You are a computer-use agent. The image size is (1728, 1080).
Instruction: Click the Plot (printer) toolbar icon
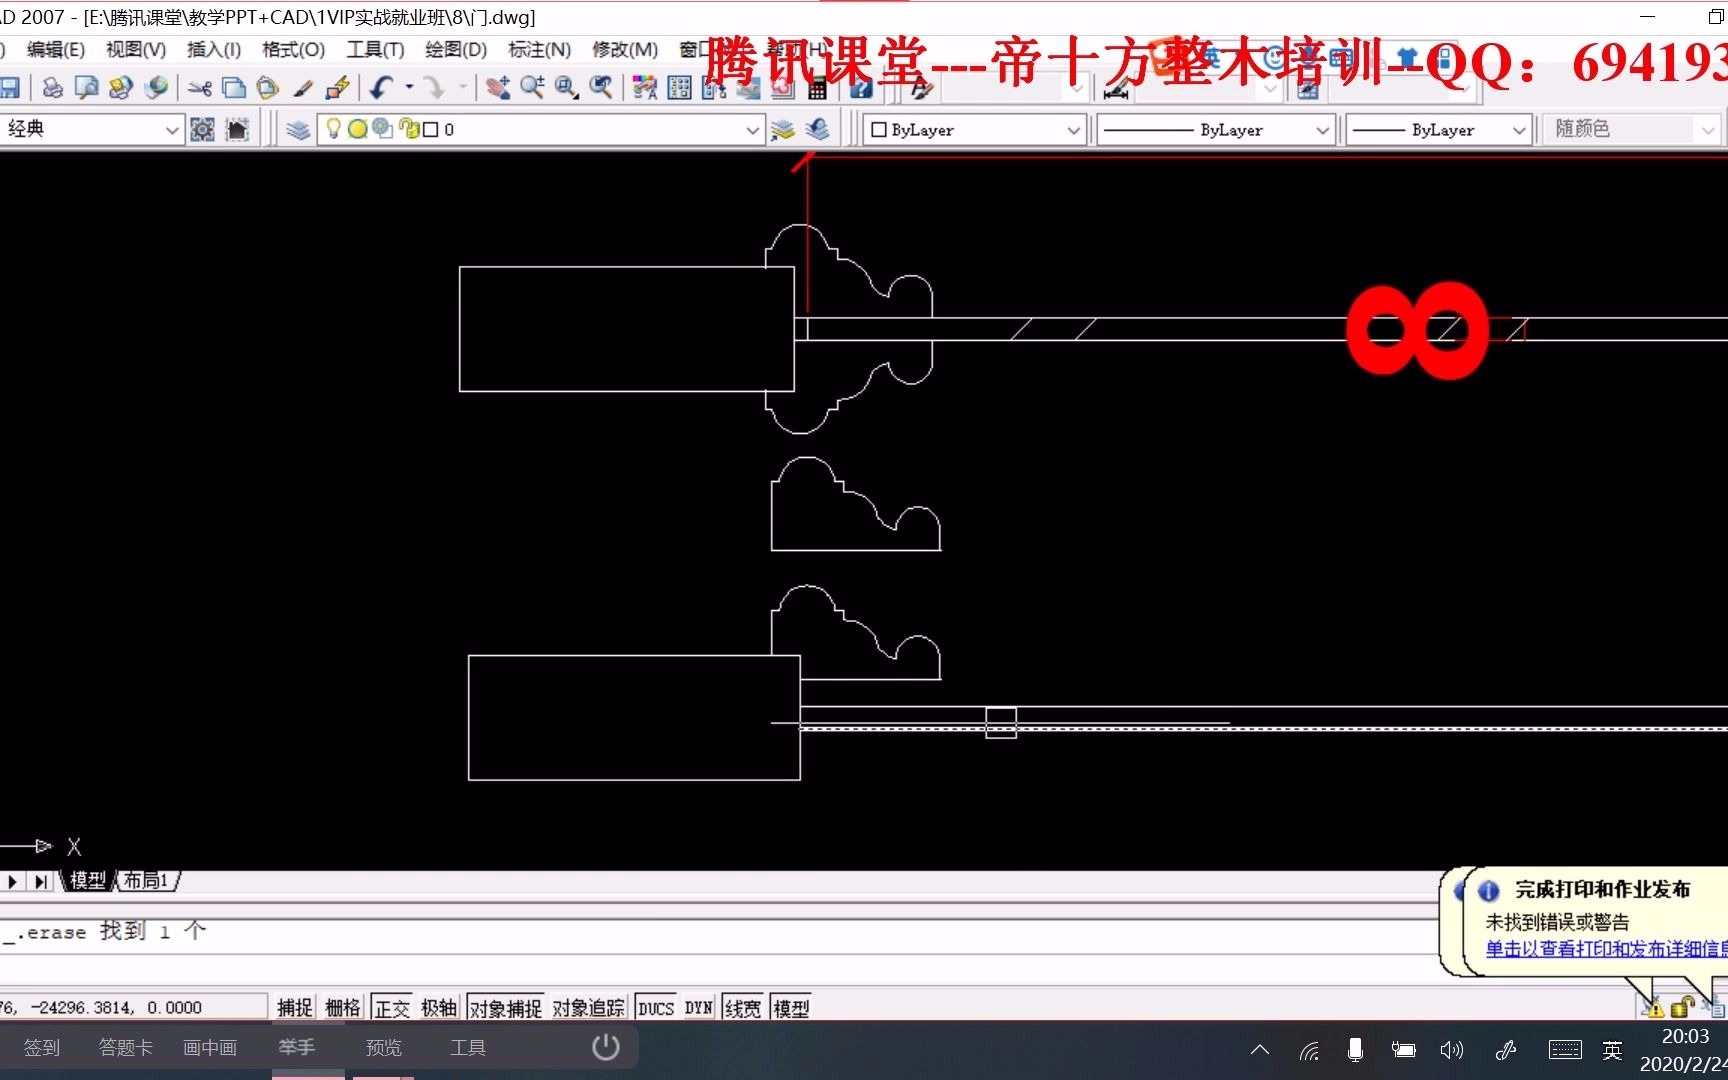pos(53,88)
